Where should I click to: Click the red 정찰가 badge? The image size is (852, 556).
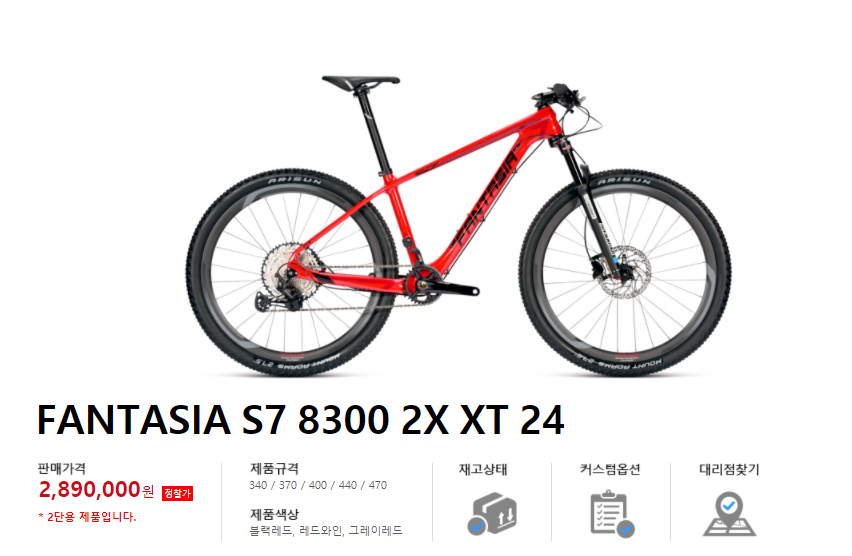(x=178, y=493)
